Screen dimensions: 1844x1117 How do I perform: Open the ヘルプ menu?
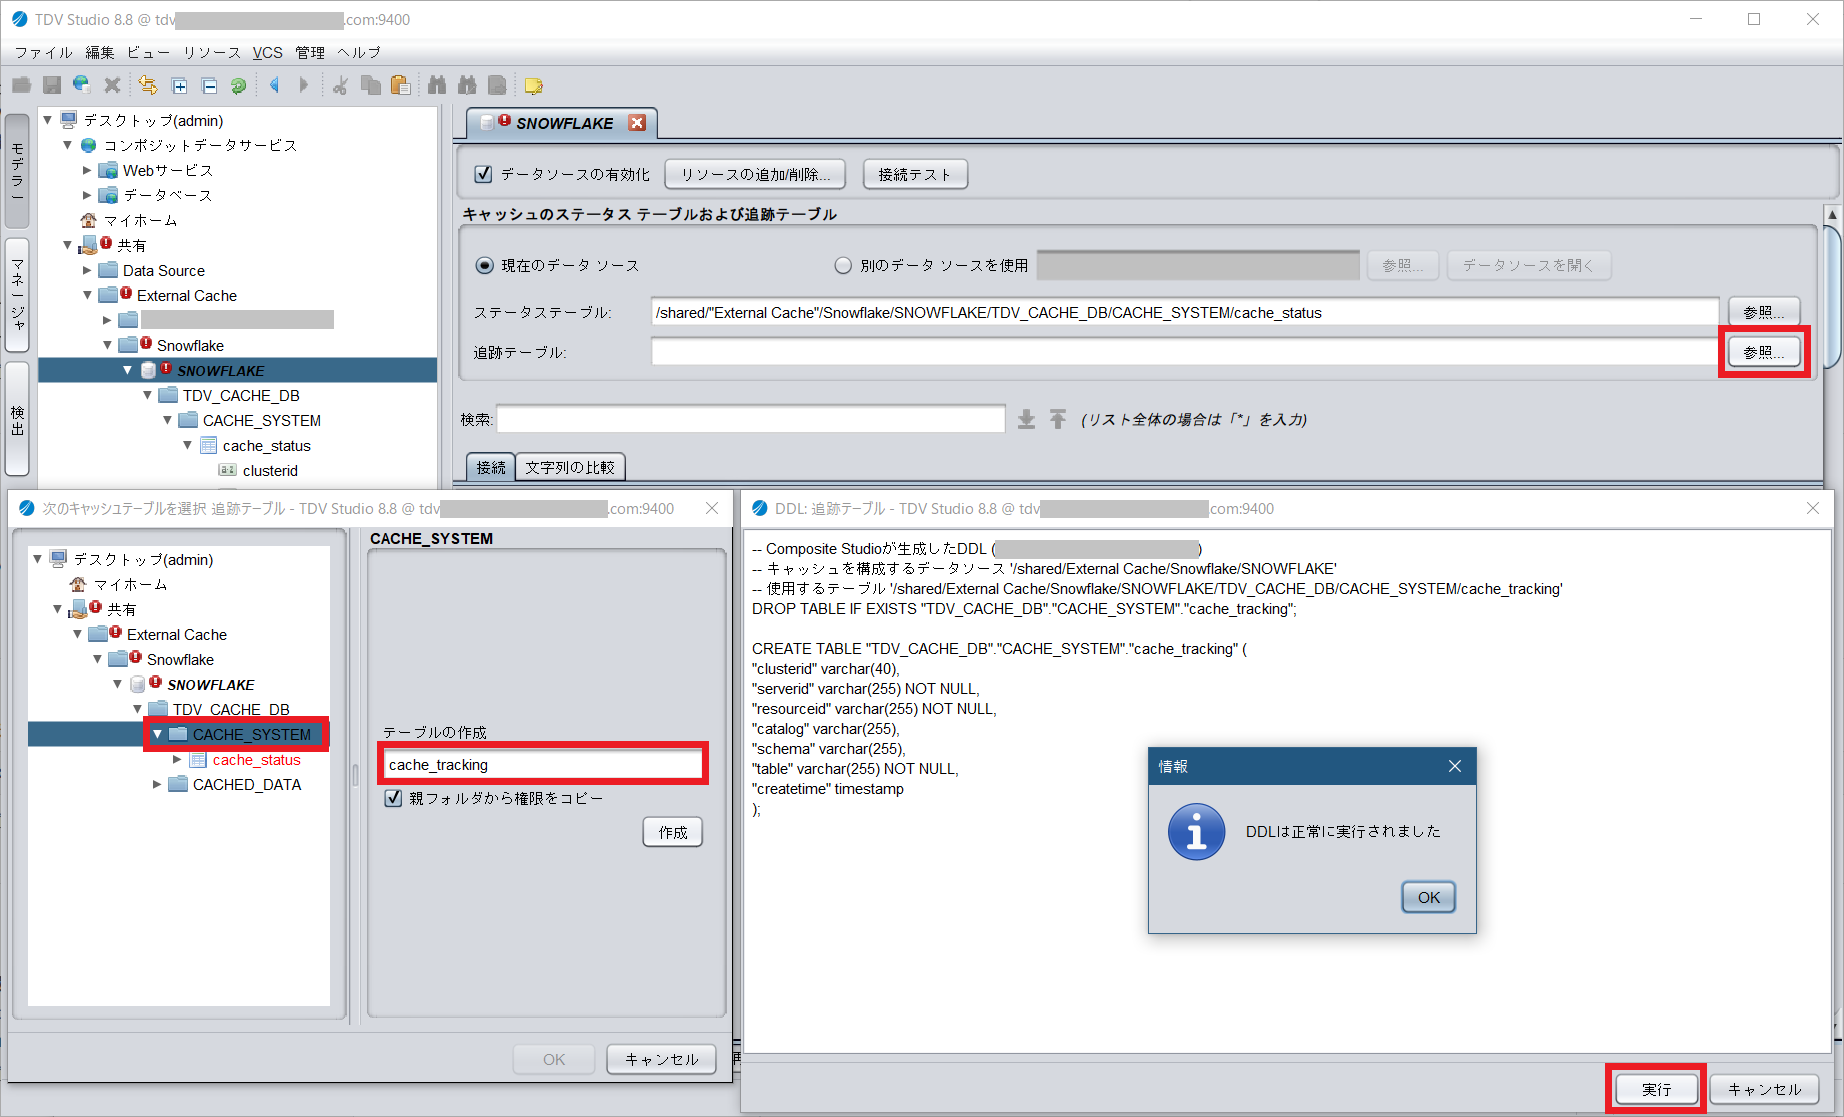[x=359, y=52]
